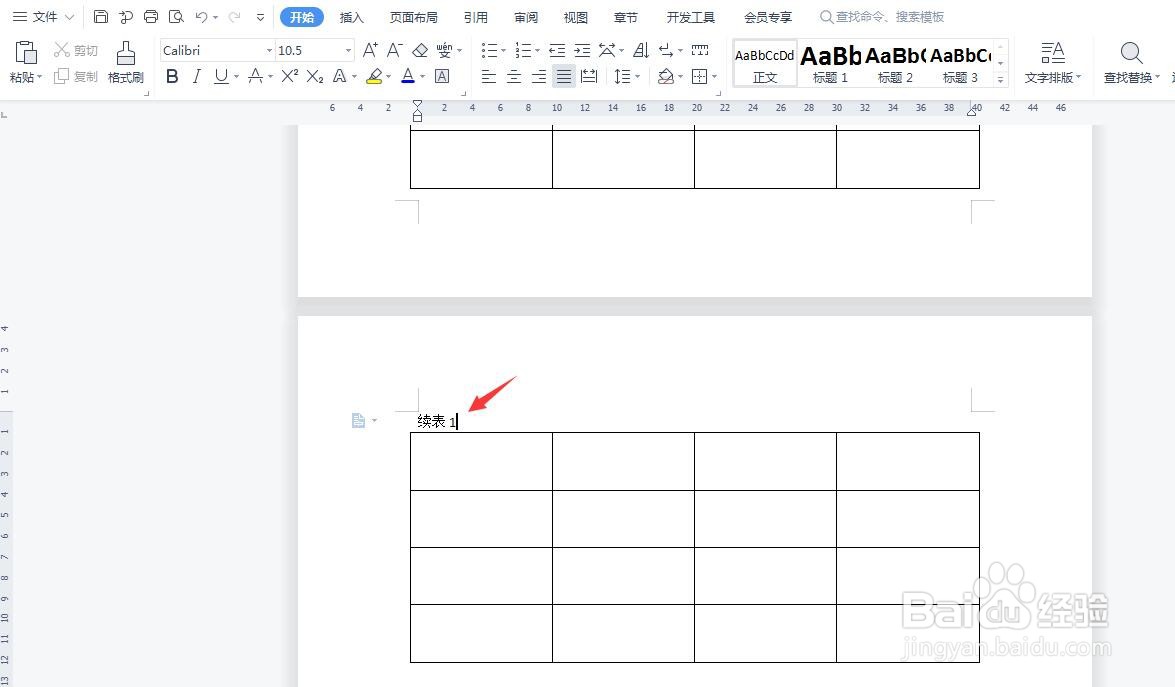Align text right

(x=539, y=76)
